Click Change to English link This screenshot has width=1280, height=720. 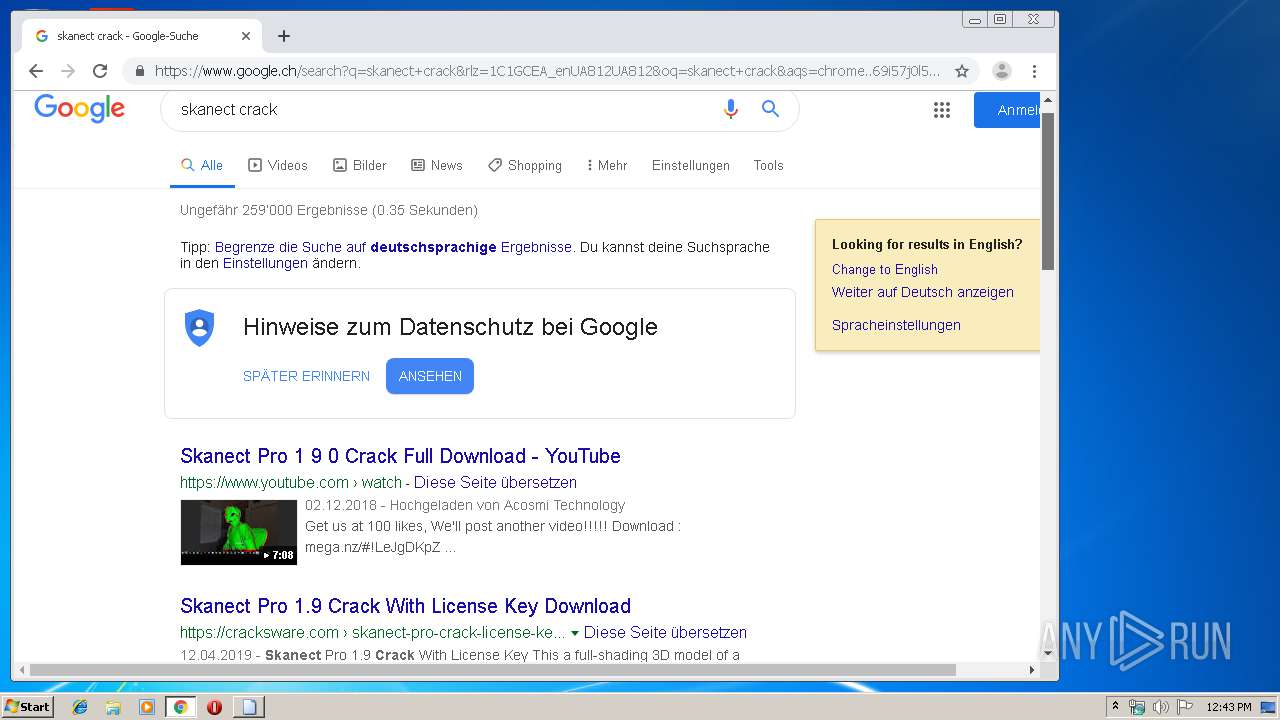pyautogui.click(x=885, y=269)
